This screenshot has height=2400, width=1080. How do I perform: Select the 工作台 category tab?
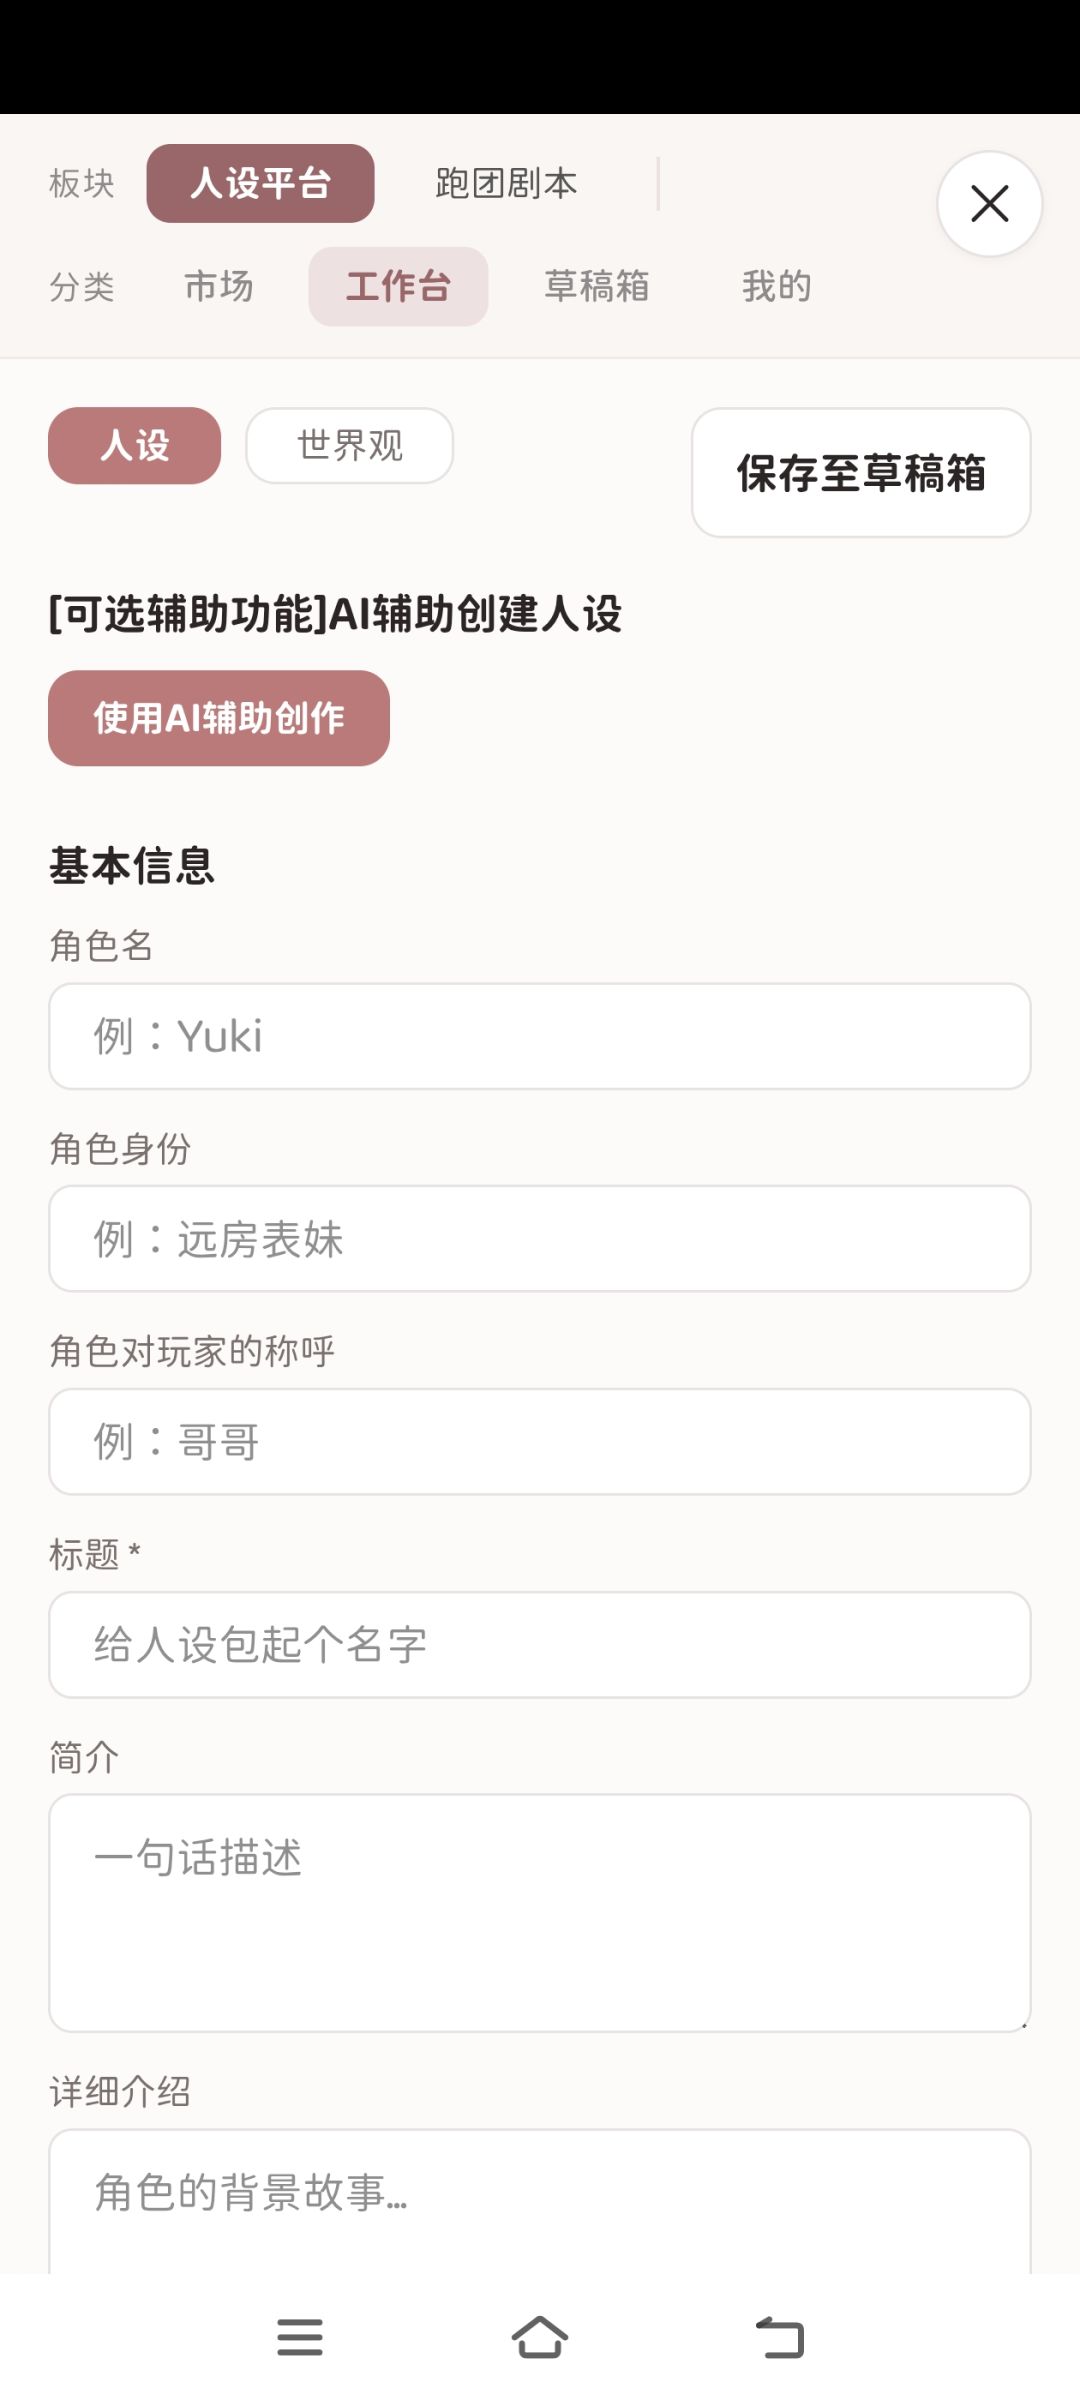pos(398,286)
